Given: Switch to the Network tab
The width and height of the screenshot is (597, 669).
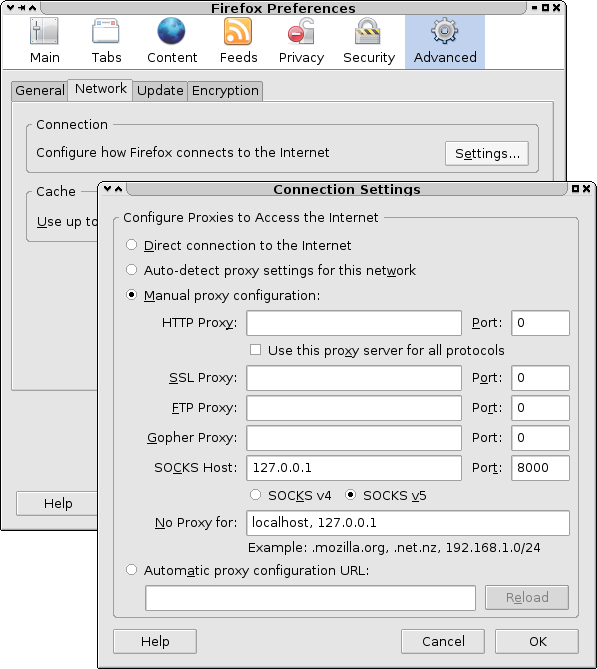Looking at the screenshot, I should pyautogui.click(x=100, y=89).
